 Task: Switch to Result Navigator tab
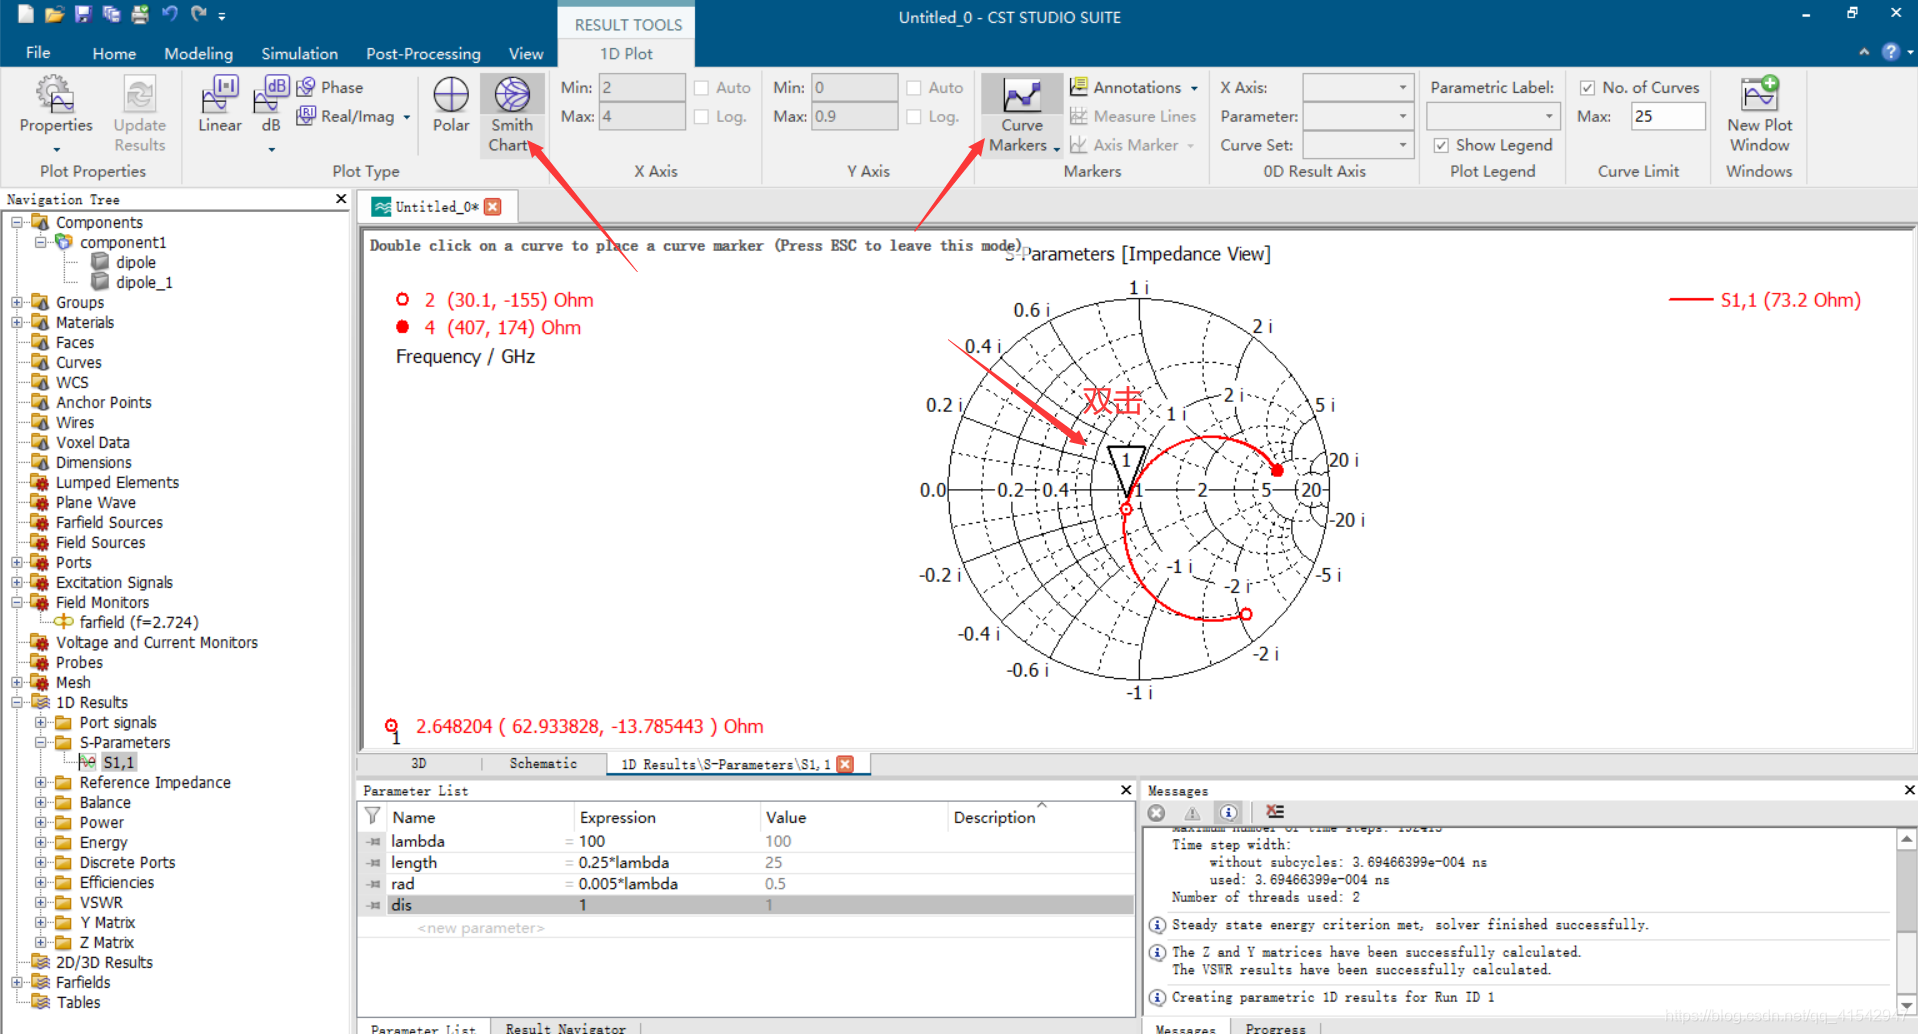coord(565,1027)
